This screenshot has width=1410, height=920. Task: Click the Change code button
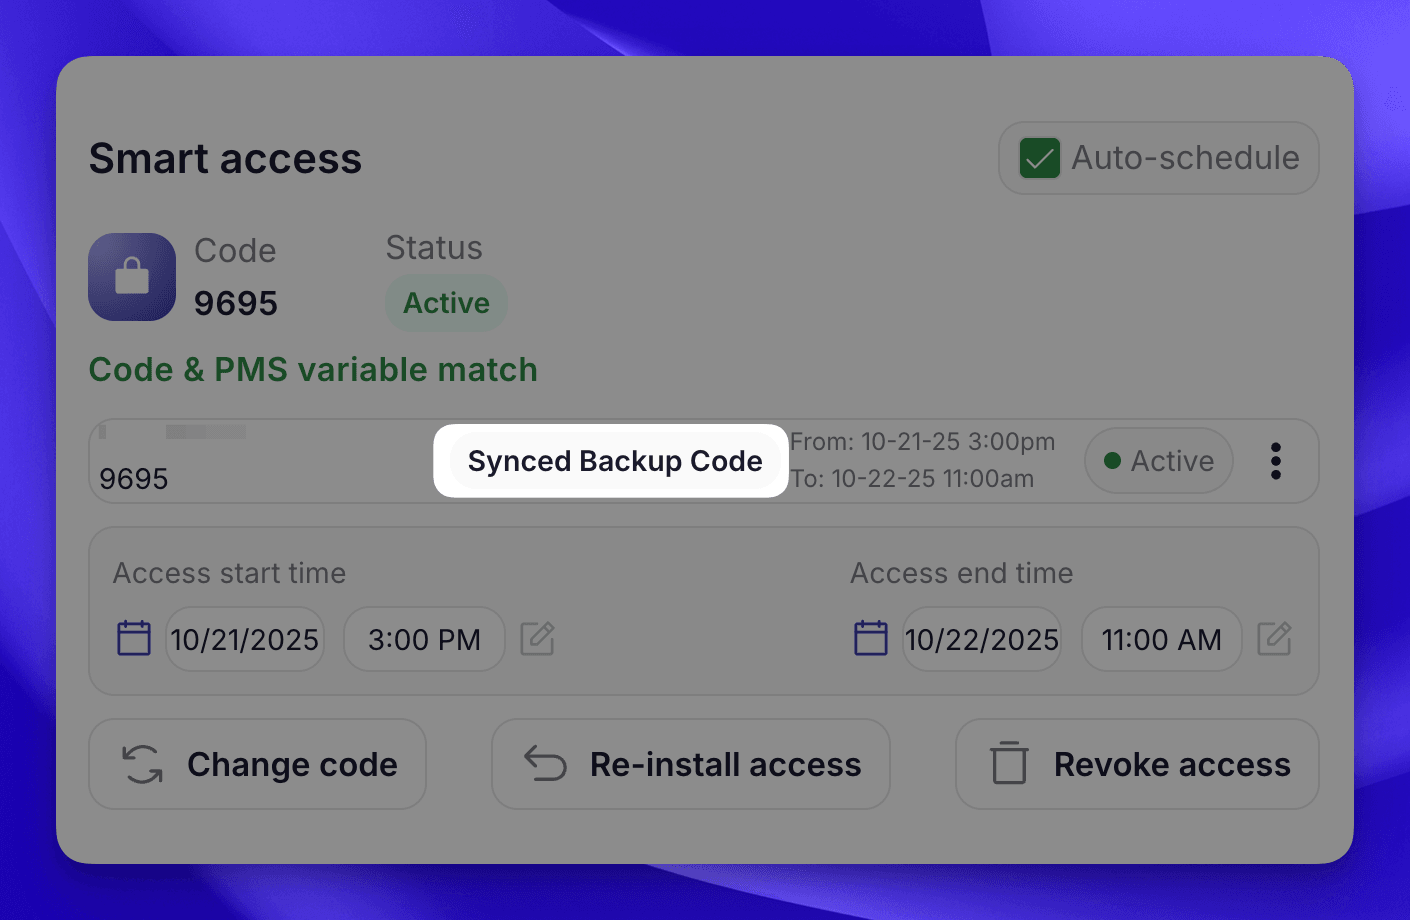point(257,764)
